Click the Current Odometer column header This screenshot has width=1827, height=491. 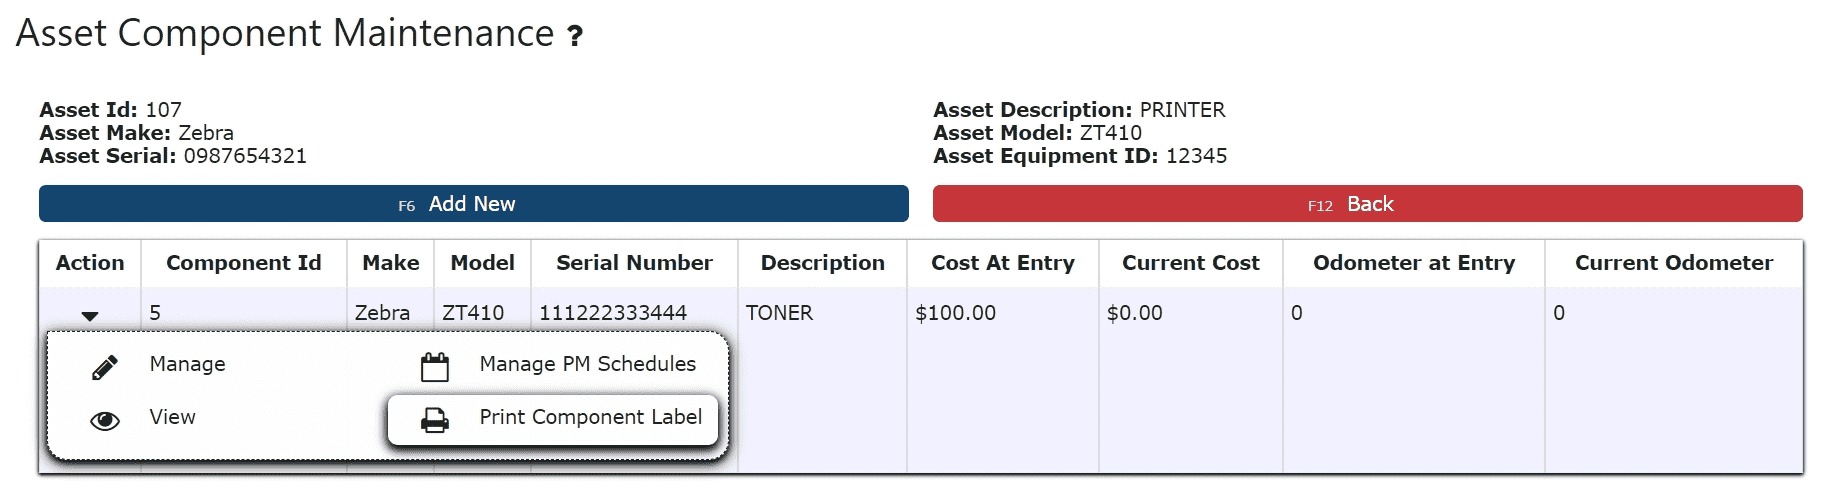click(x=1674, y=263)
